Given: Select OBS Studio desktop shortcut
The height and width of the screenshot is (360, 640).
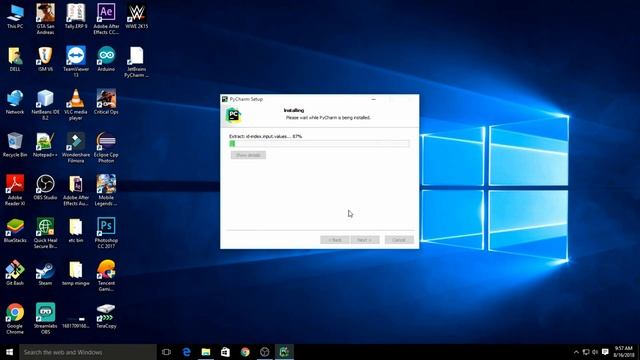Looking at the screenshot, I should click(x=45, y=188).
